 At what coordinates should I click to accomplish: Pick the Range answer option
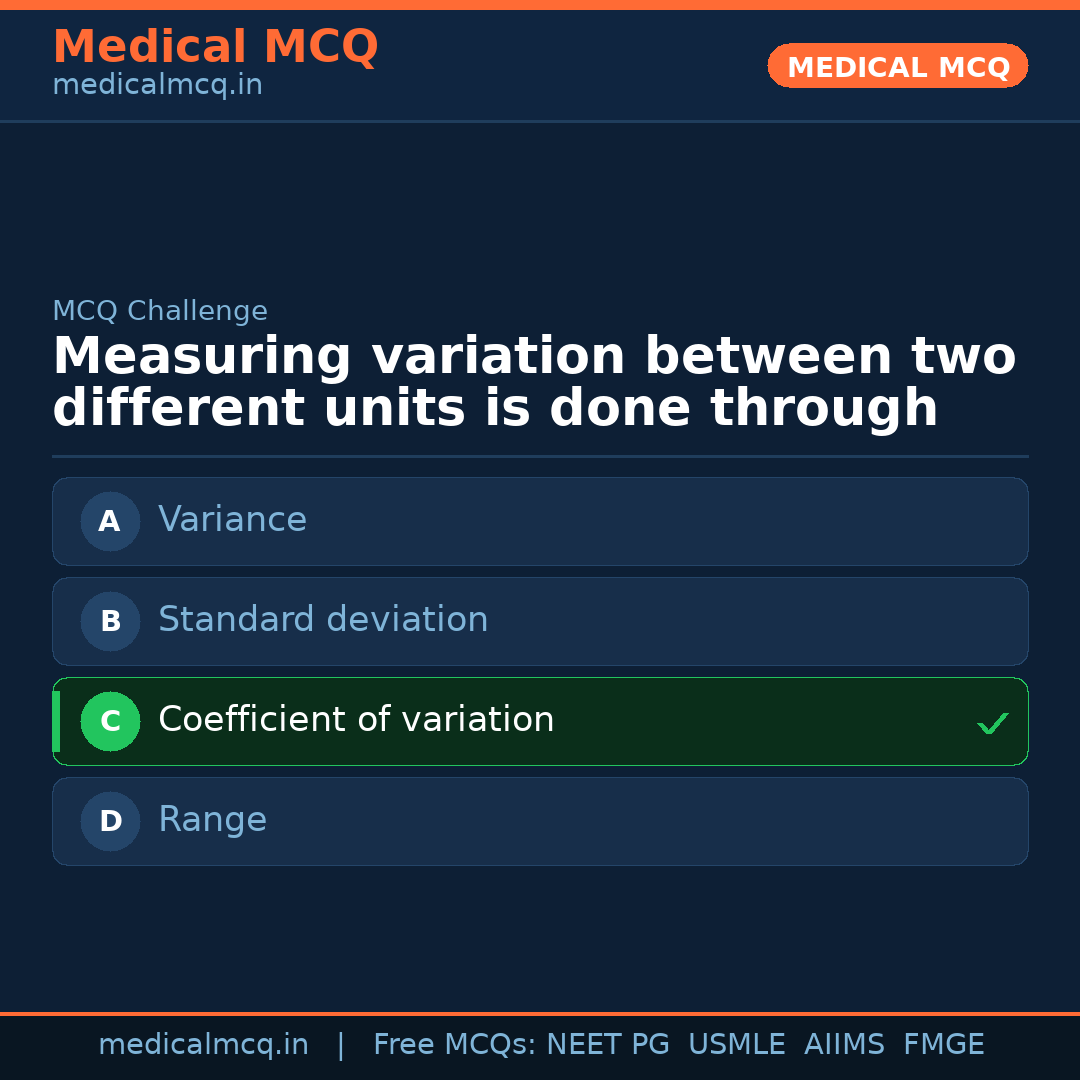click(540, 821)
